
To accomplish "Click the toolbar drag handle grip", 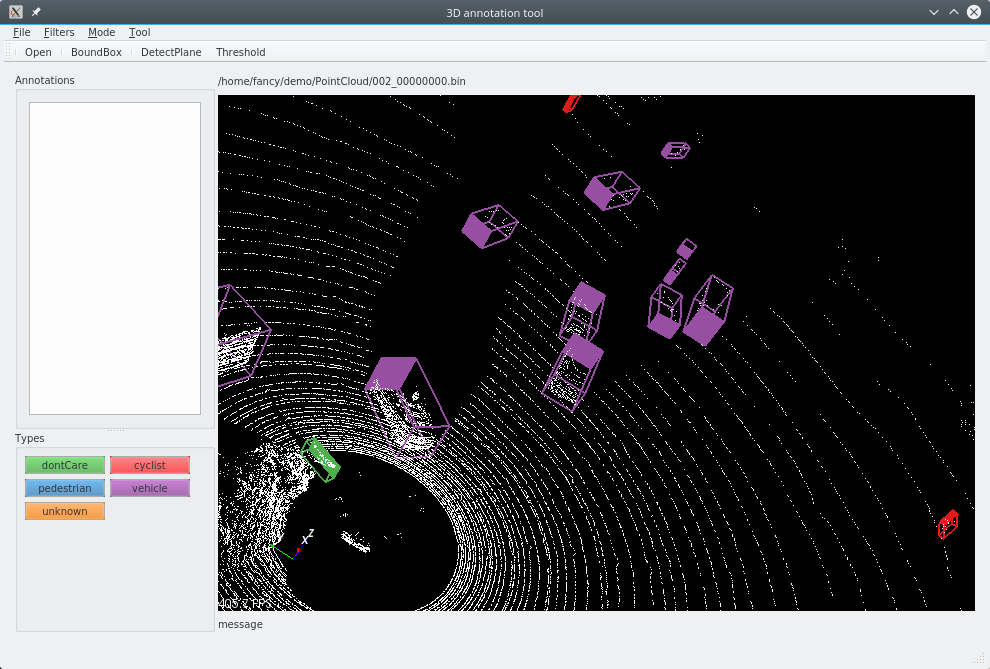I will pyautogui.click(x=8, y=52).
